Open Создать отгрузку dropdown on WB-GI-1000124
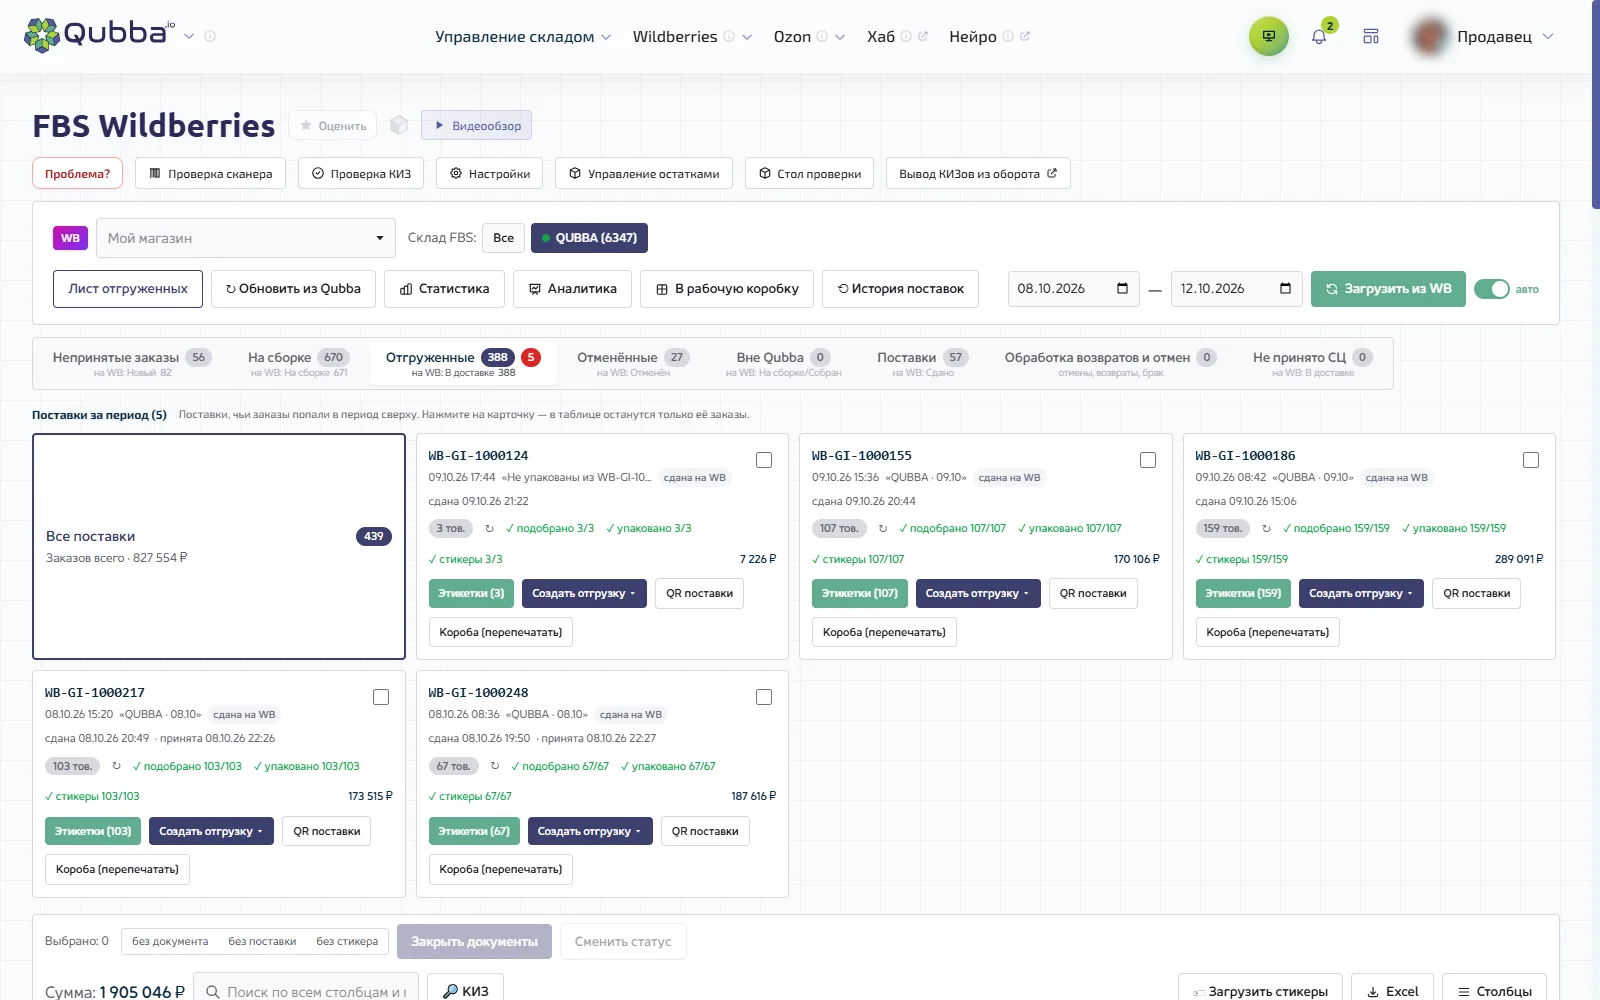1600x1000 pixels. pyautogui.click(x=584, y=593)
